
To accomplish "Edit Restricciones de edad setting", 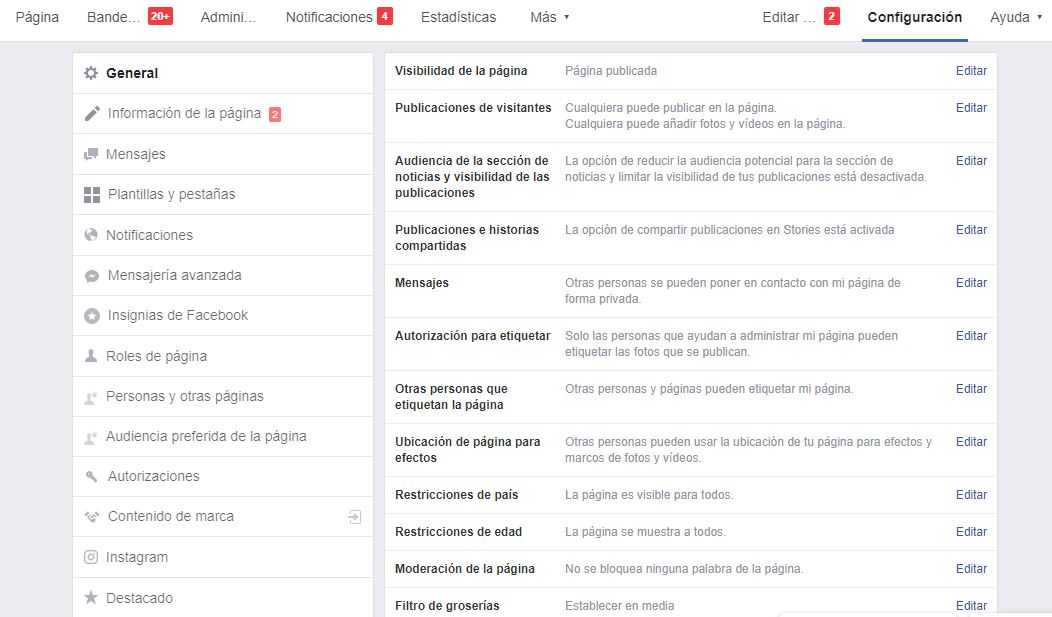I will [971, 531].
